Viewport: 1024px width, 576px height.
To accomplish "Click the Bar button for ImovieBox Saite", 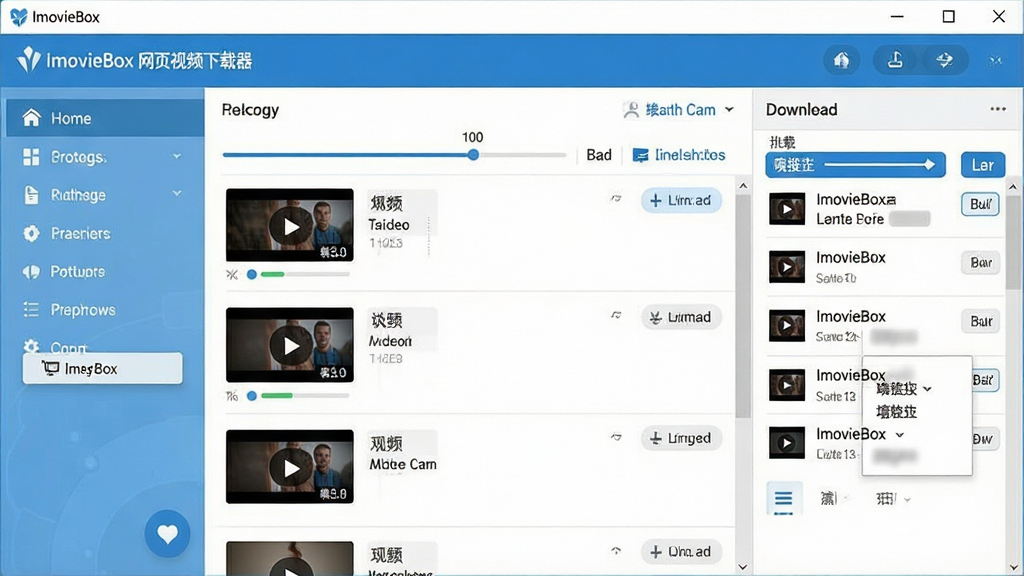I will pyautogui.click(x=980, y=263).
